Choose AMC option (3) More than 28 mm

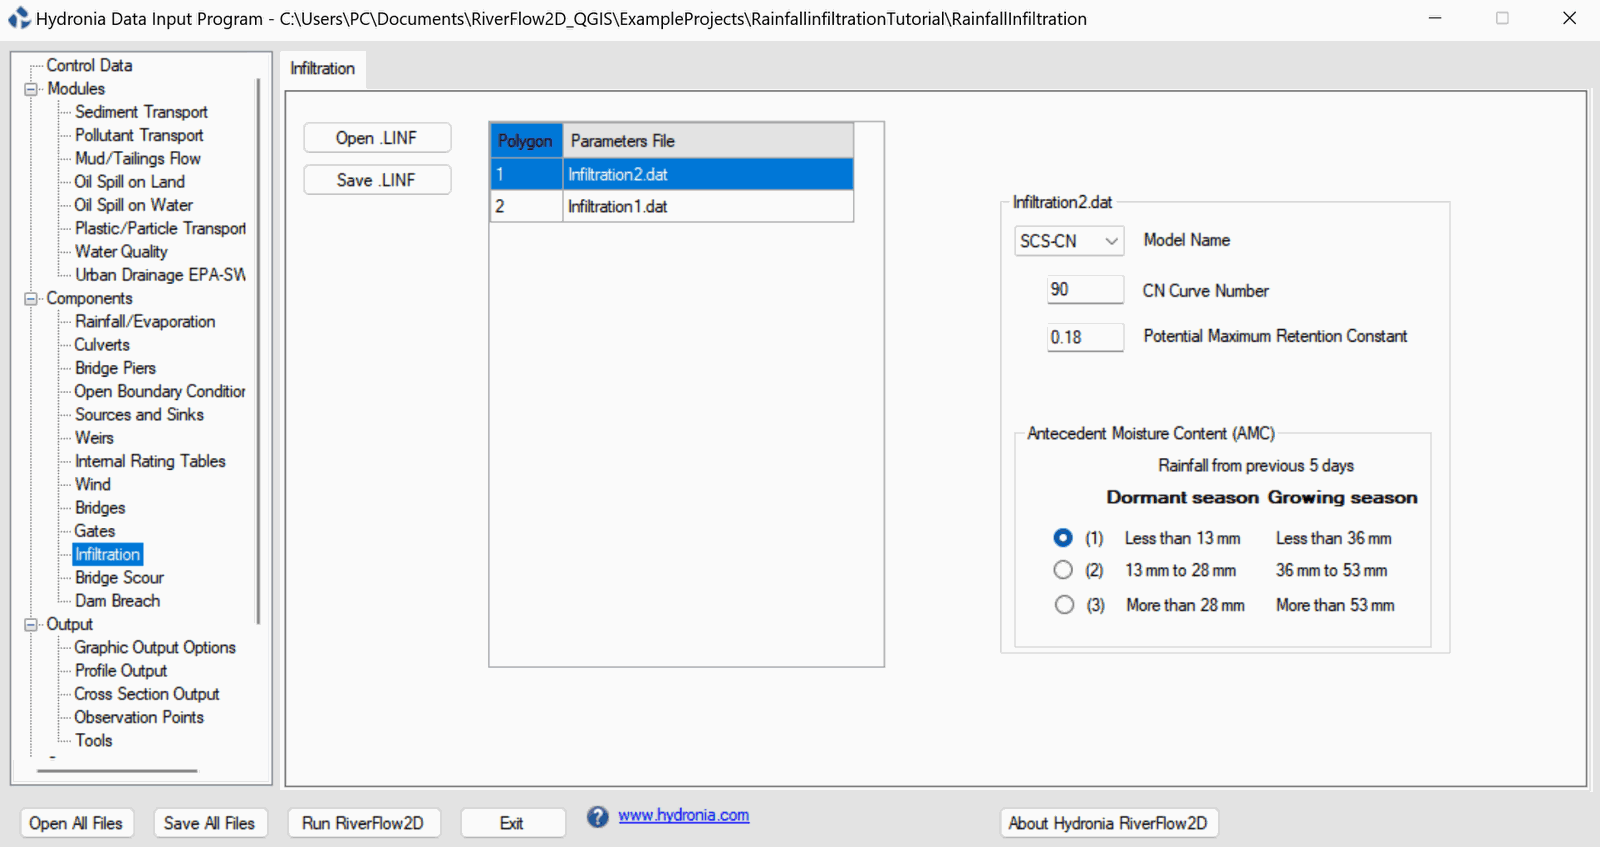coord(1064,605)
